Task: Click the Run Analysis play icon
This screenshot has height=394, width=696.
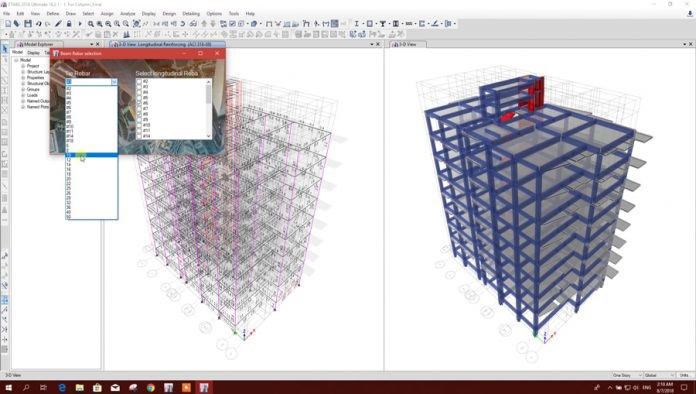Action: 80,24
